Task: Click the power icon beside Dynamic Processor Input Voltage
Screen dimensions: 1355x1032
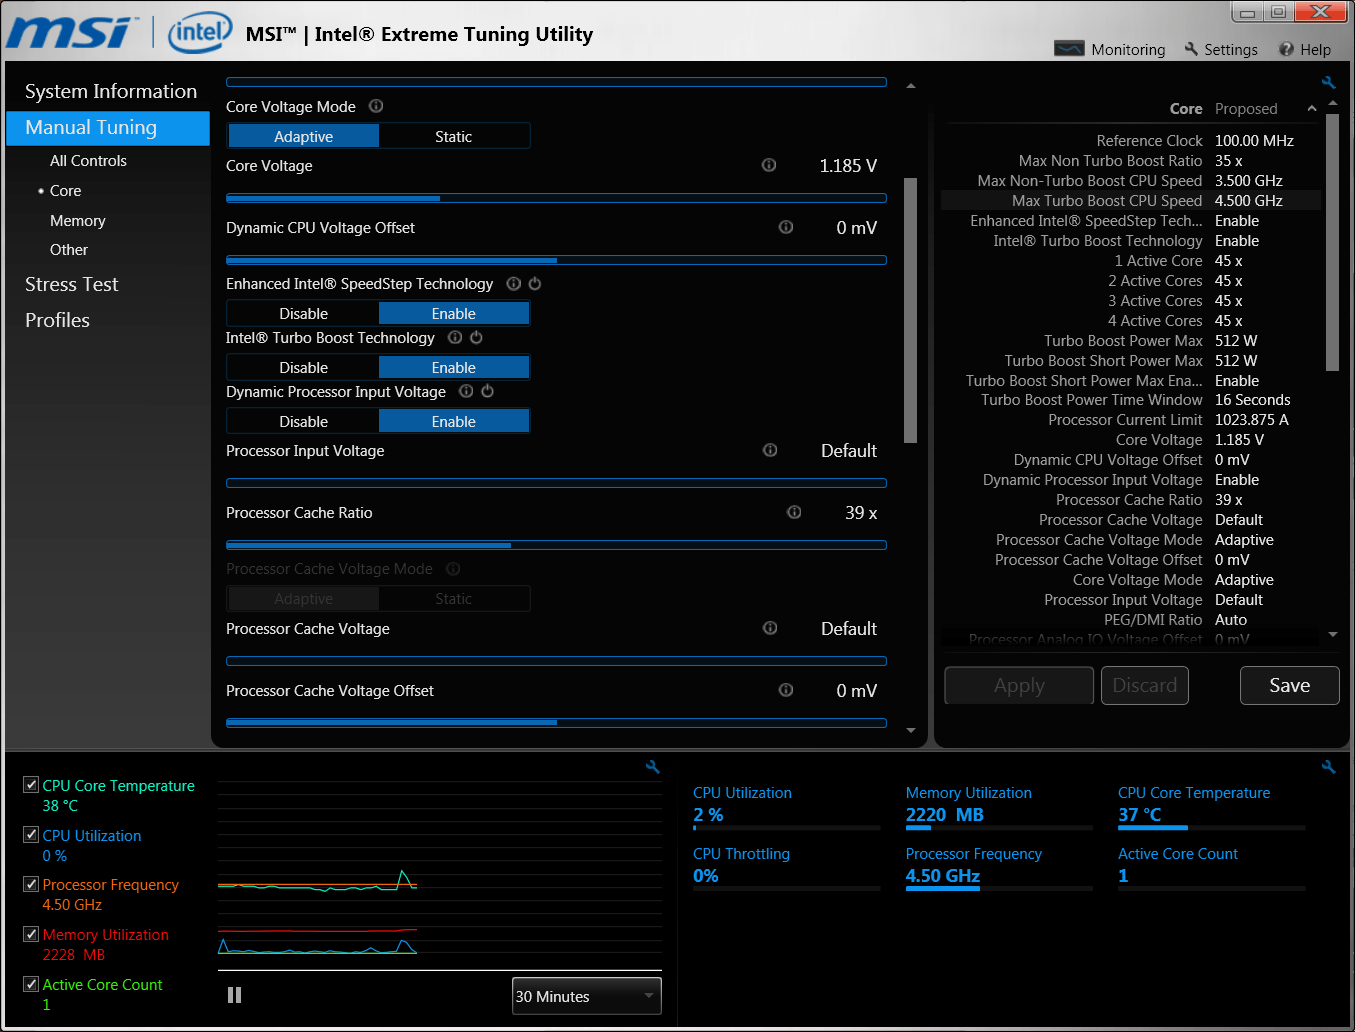Action: click(487, 391)
